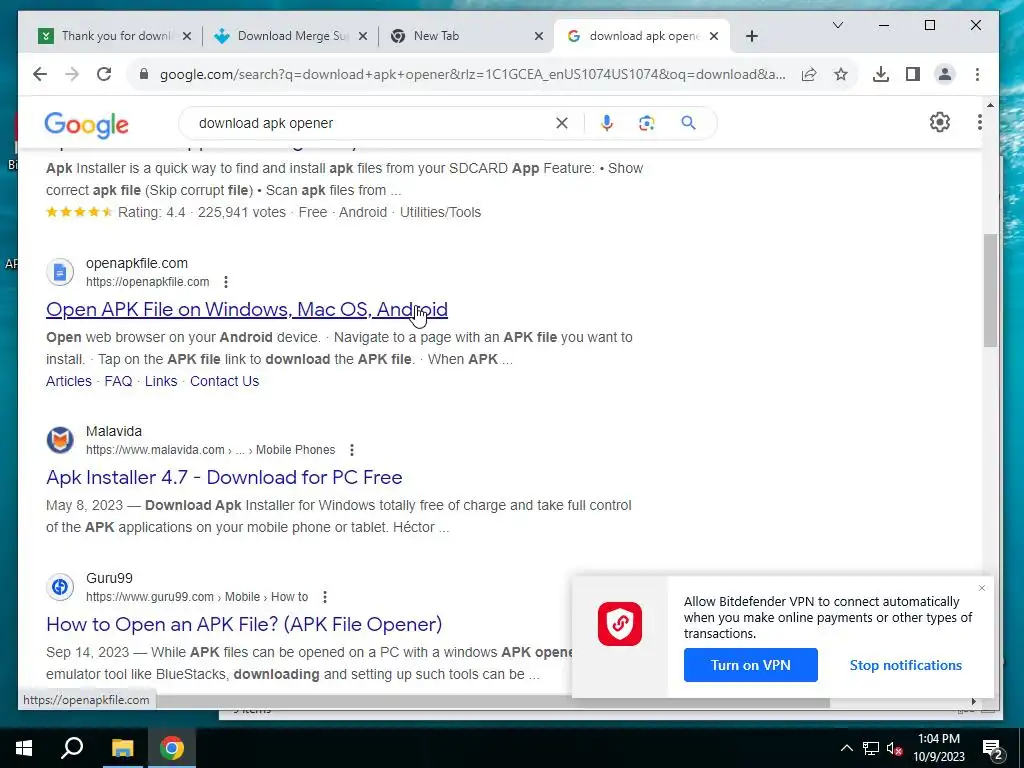
Task: Dismiss the Bitdefender VPN notification
Action: pos(982,588)
